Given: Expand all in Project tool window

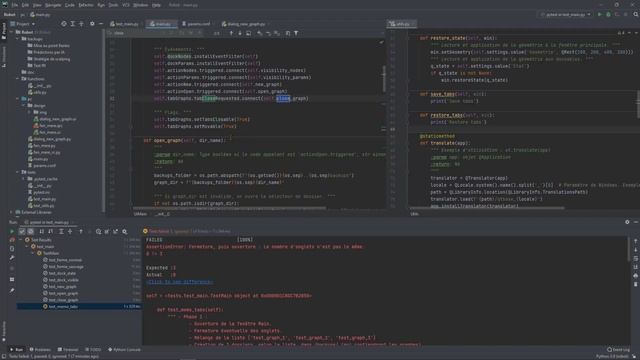Looking at the screenshot, I should [73, 24].
